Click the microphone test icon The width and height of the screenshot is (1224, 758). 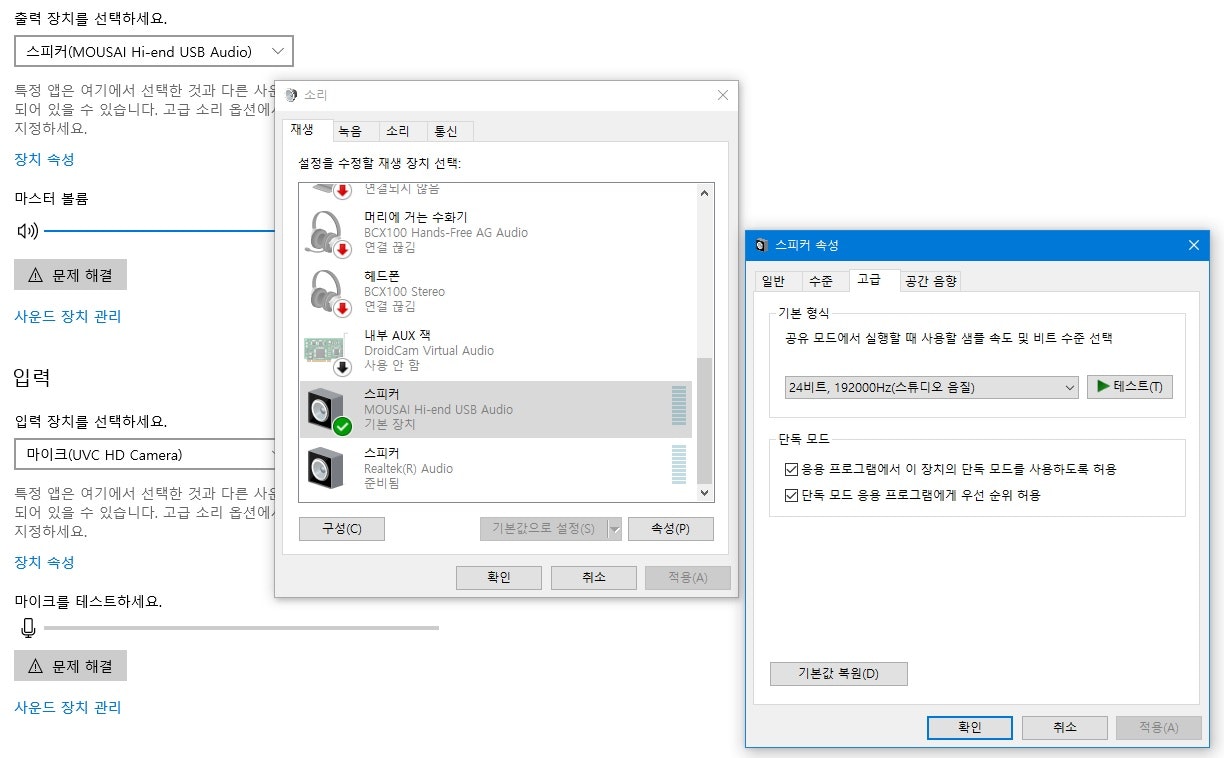pos(28,627)
